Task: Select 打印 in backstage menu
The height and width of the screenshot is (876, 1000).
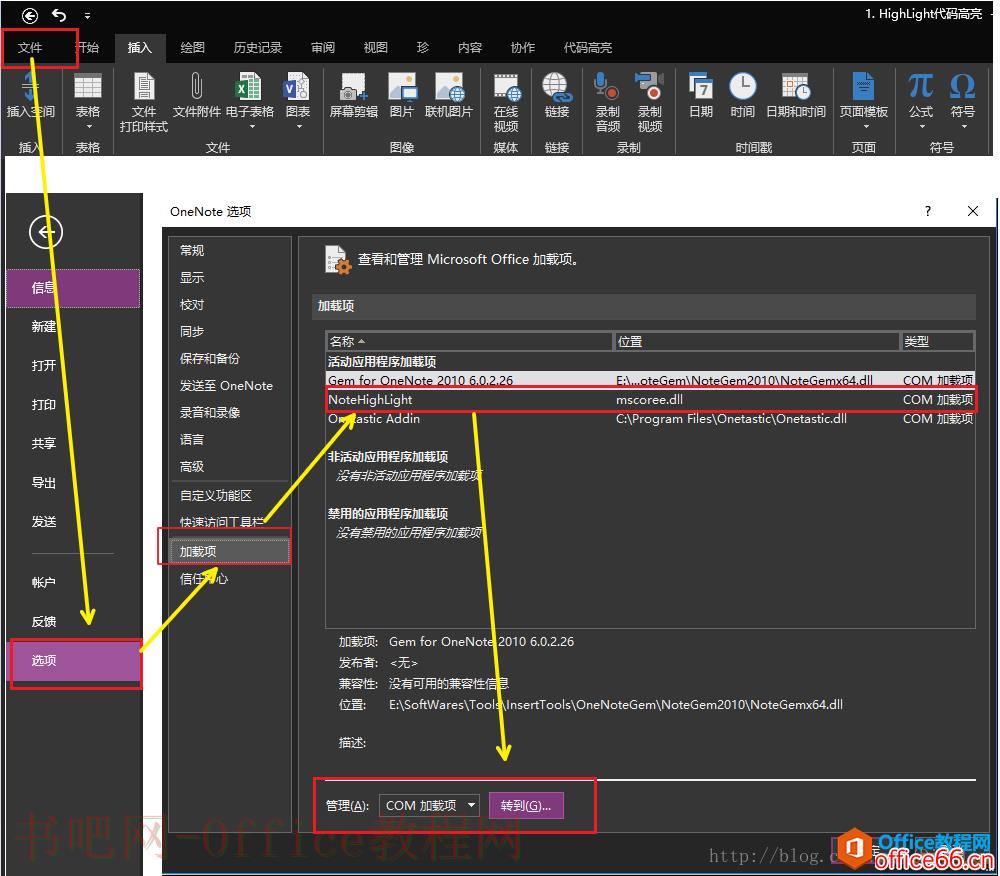Action: 43,405
